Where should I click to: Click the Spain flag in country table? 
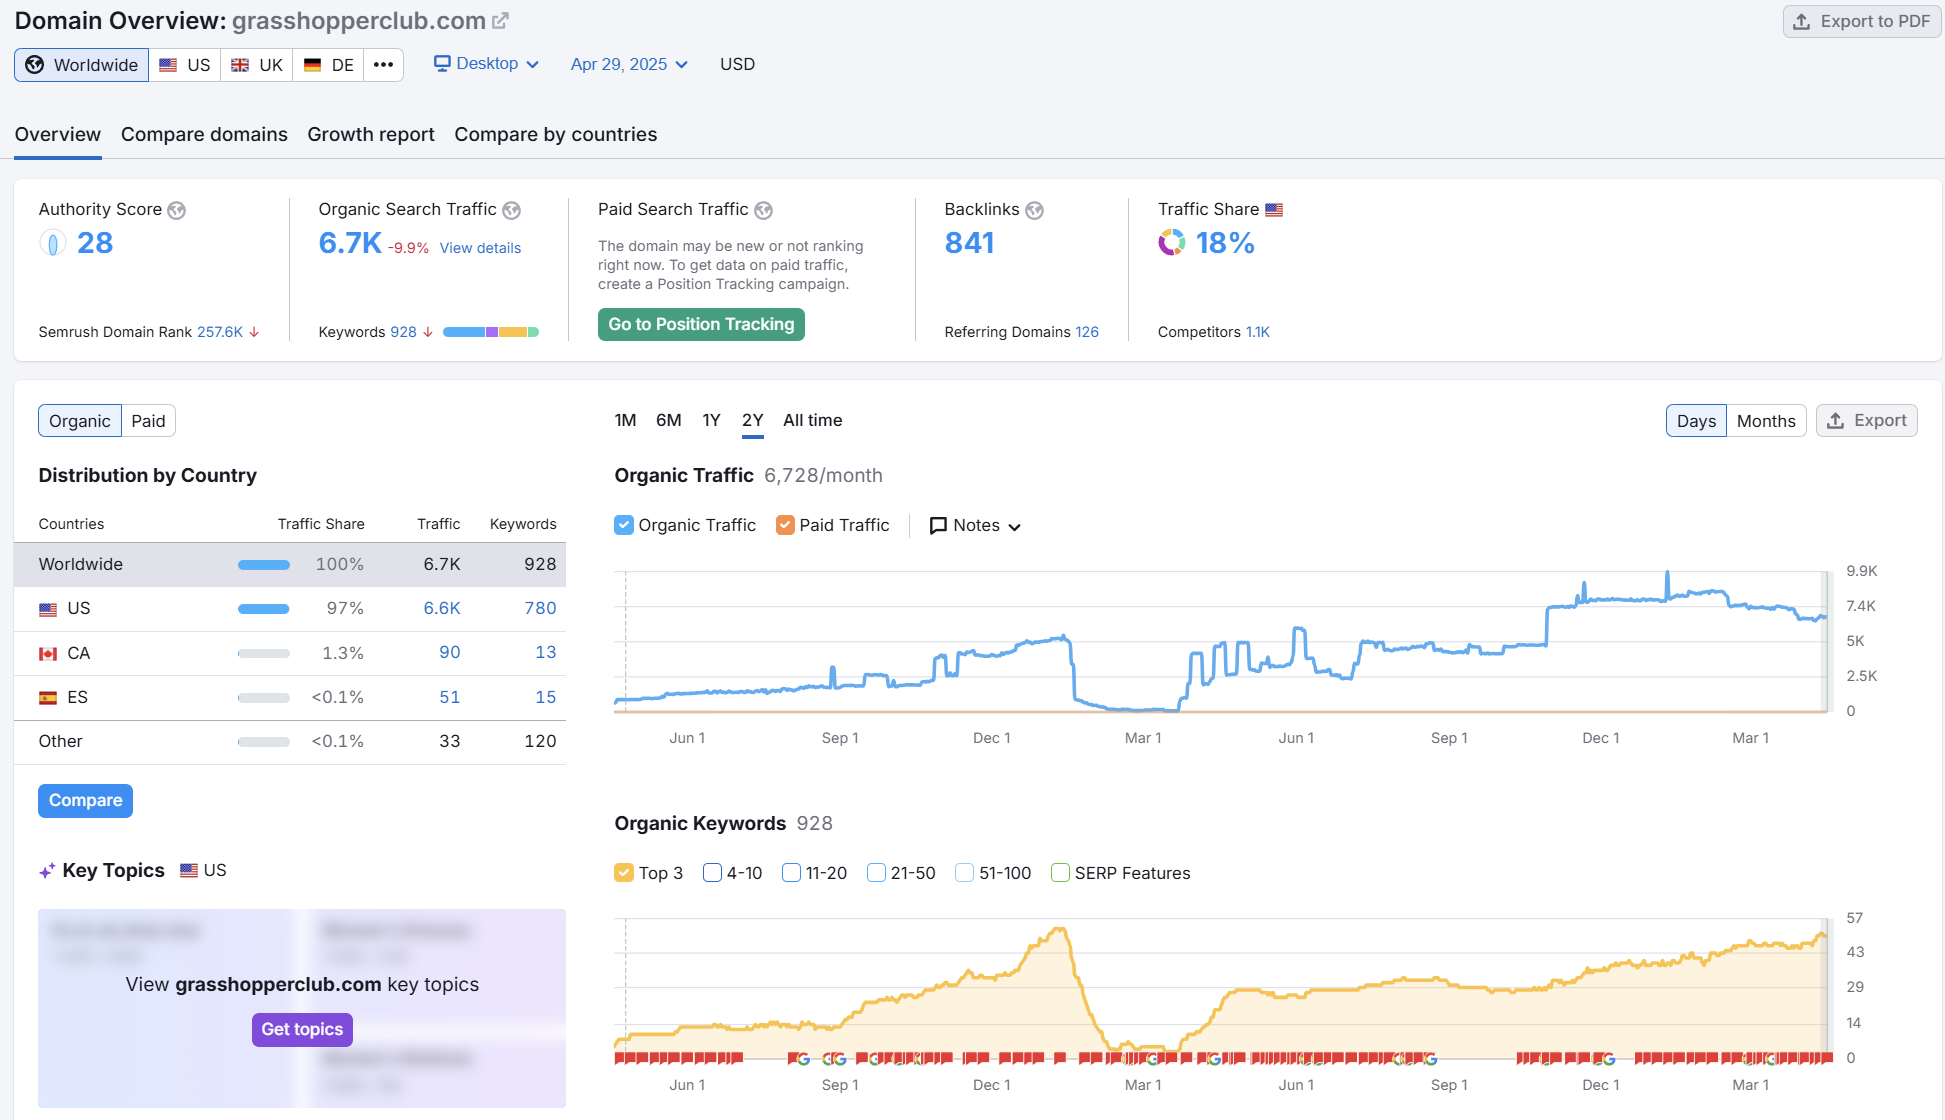(x=48, y=698)
